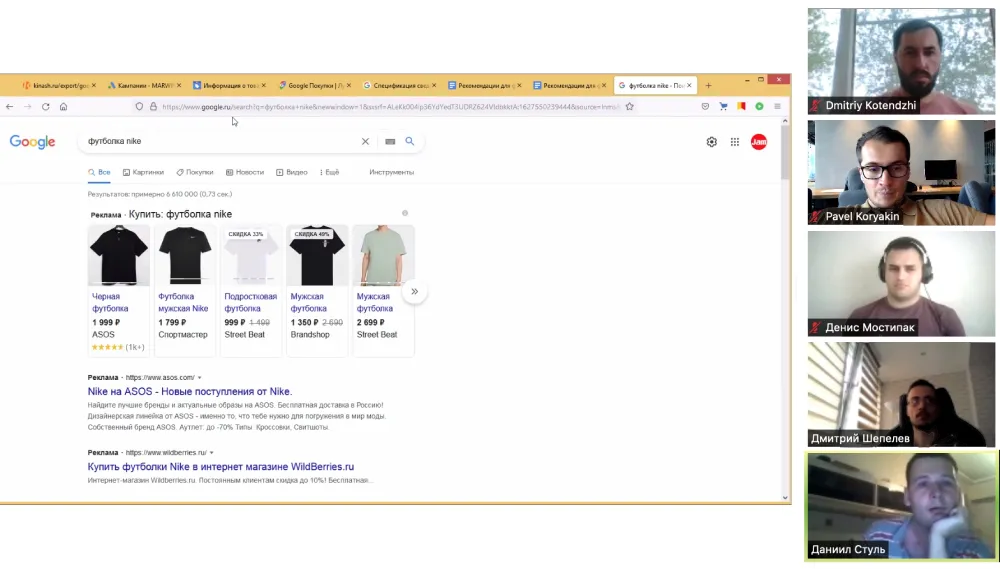
Task: Open the red-yellow flag extension icon
Action: (x=741, y=107)
